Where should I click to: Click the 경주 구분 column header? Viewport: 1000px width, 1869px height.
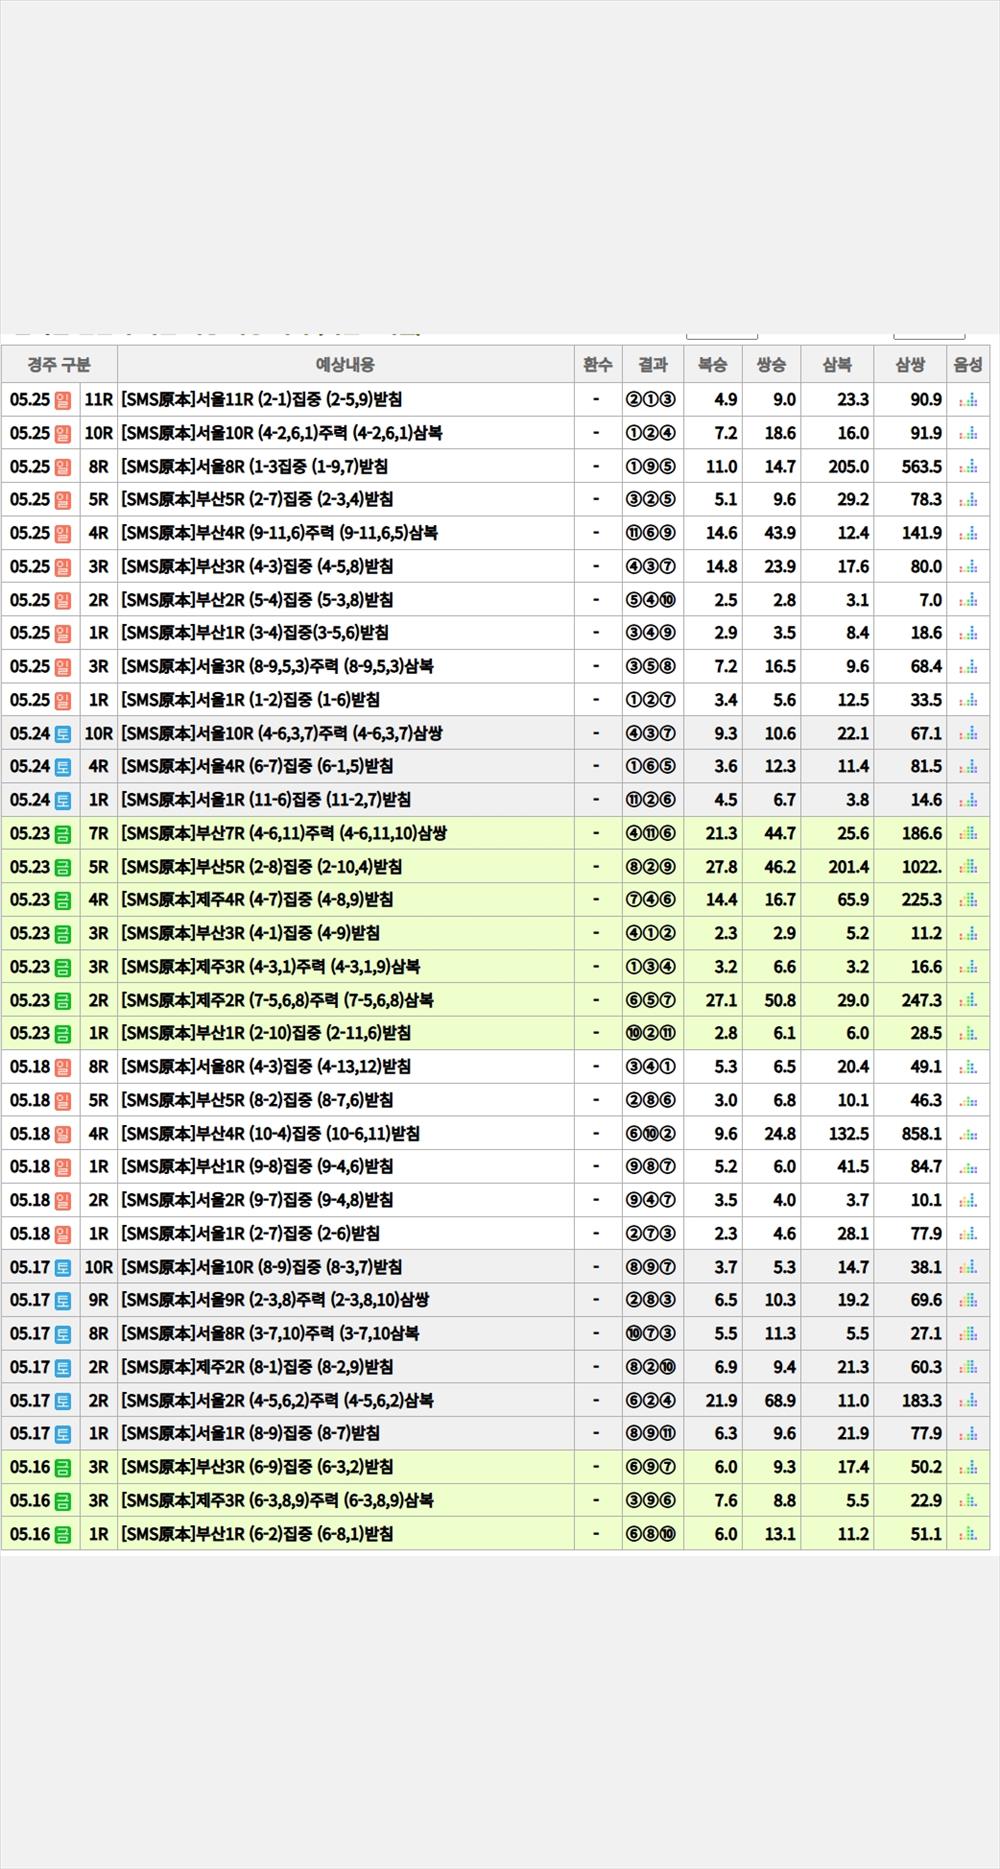[x=59, y=365]
